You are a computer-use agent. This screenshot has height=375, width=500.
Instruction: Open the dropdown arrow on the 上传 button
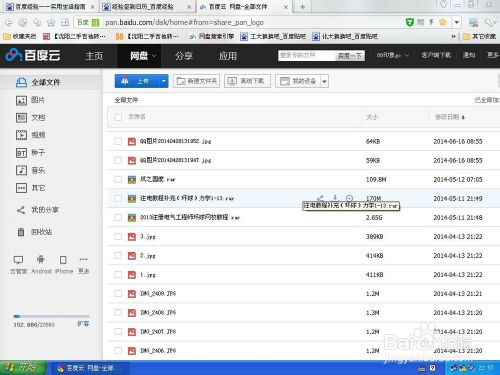tap(163, 81)
